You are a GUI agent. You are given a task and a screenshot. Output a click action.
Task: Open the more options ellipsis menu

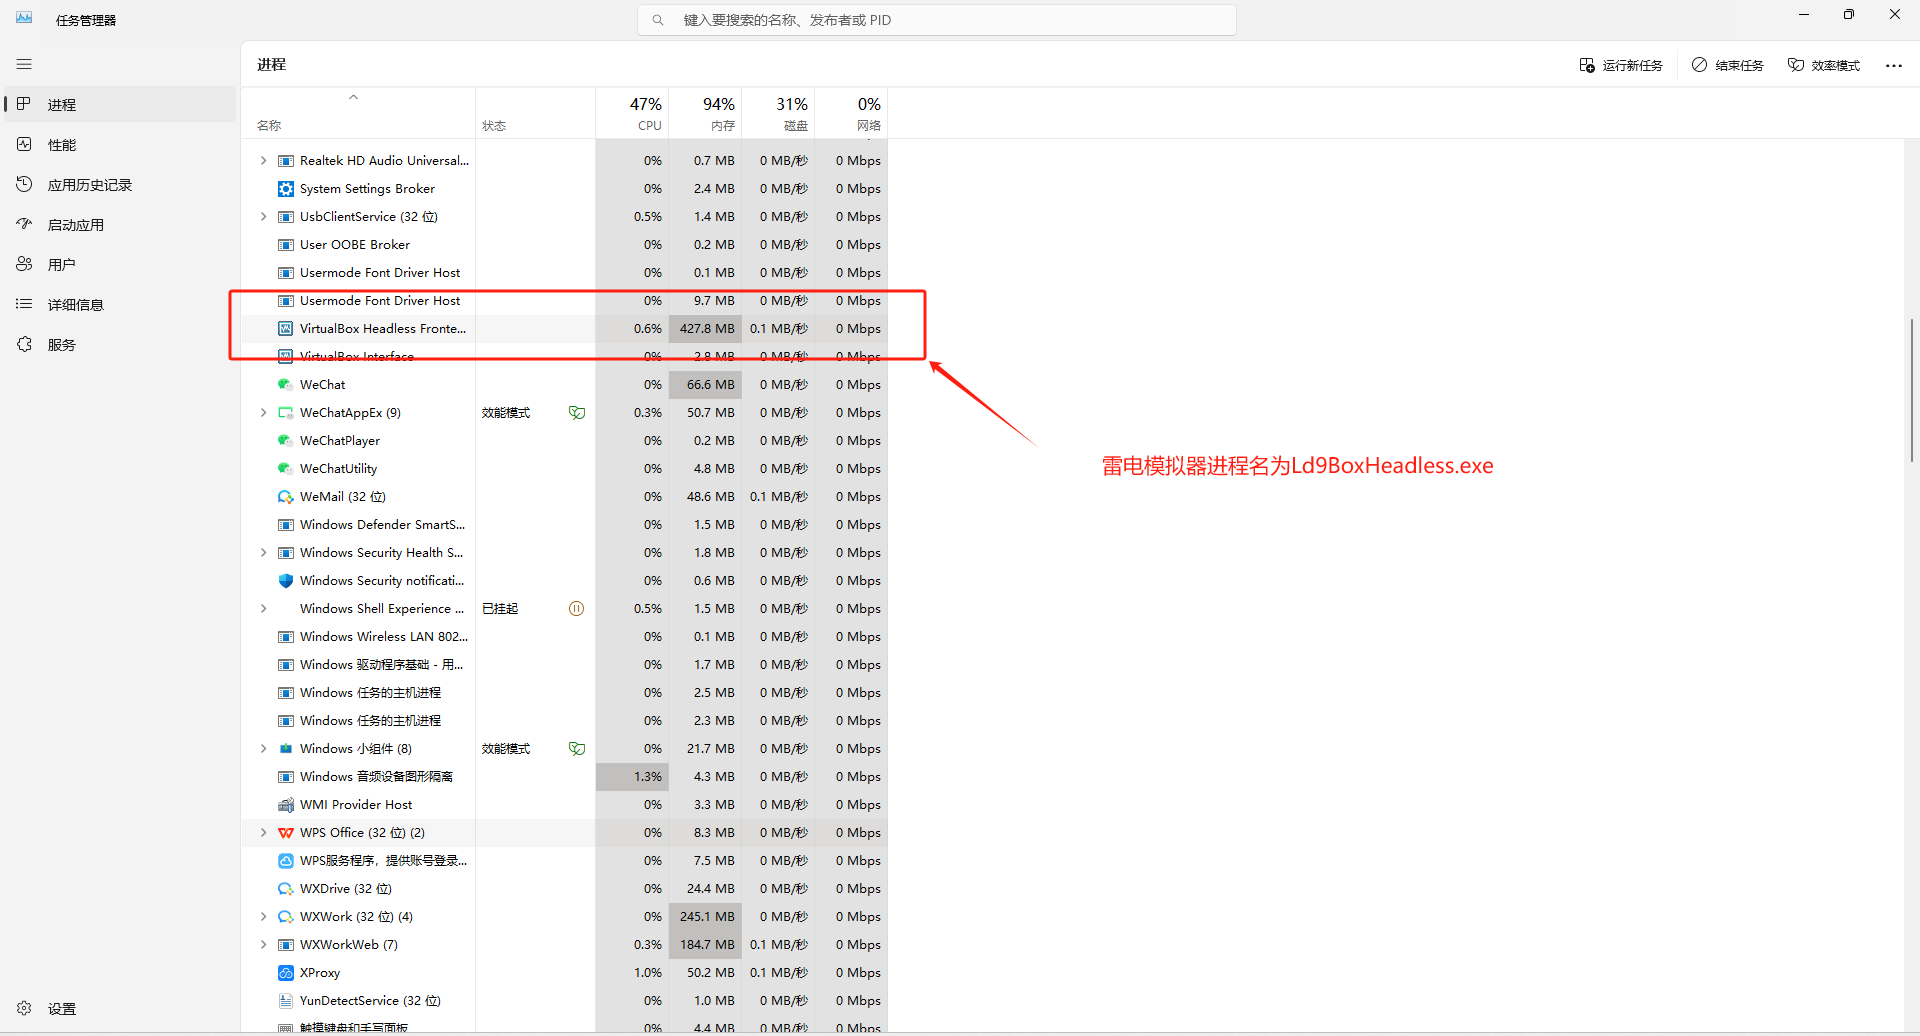pos(1894,65)
